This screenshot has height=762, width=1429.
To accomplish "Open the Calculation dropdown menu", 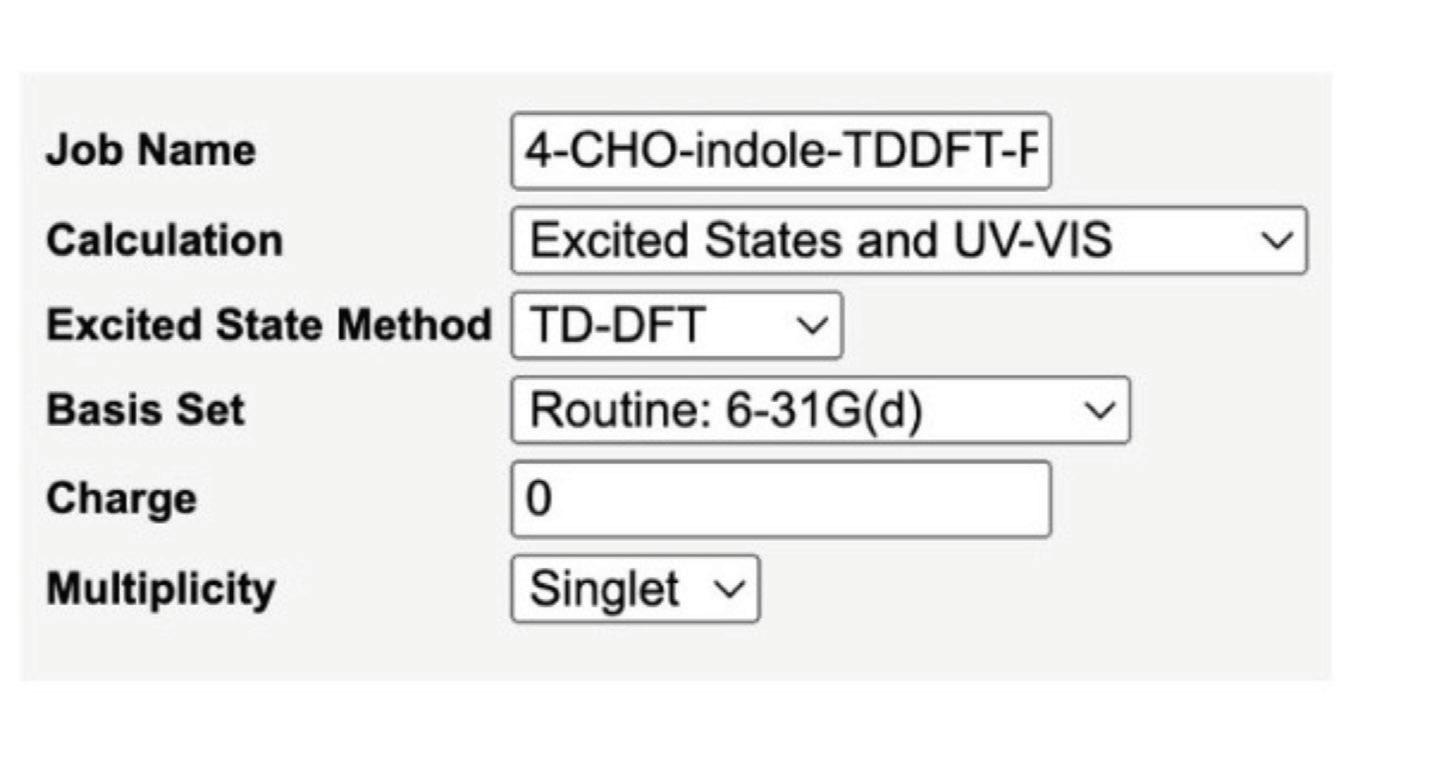I will 907,241.
